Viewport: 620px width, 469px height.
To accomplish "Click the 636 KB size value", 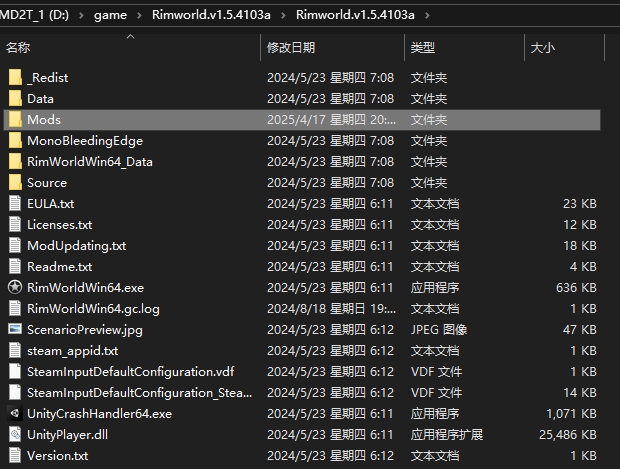I will (x=576, y=287).
